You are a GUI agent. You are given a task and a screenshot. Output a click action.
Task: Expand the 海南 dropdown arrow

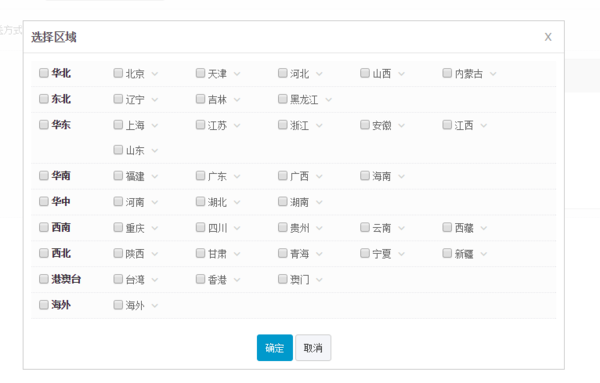point(401,176)
